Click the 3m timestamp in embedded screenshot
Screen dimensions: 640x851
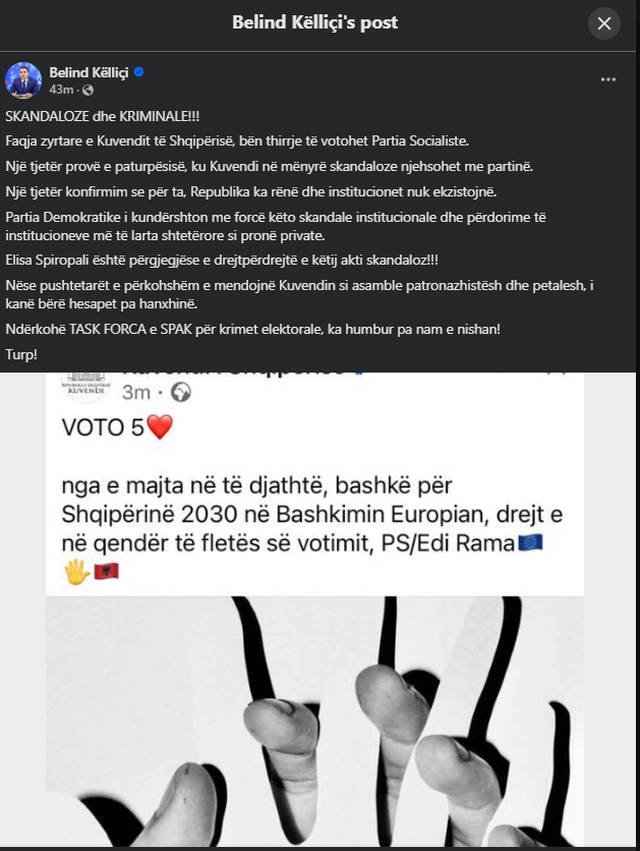[x=136, y=392]
